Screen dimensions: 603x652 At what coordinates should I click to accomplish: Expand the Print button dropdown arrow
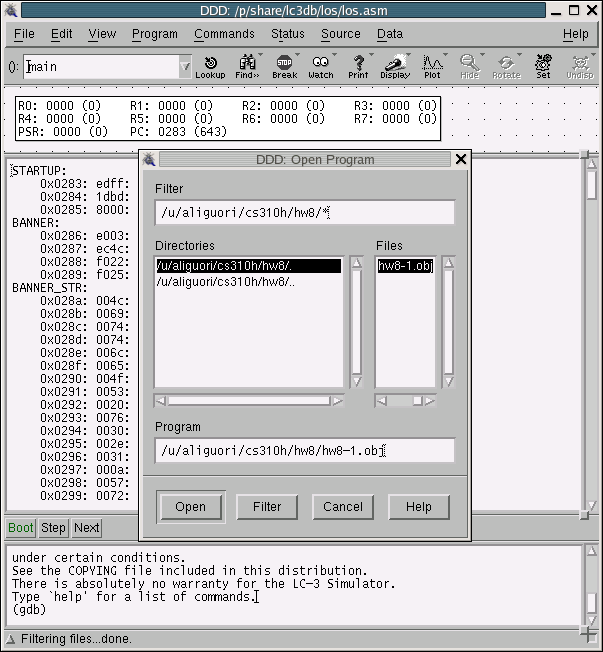tap(371, 54)
